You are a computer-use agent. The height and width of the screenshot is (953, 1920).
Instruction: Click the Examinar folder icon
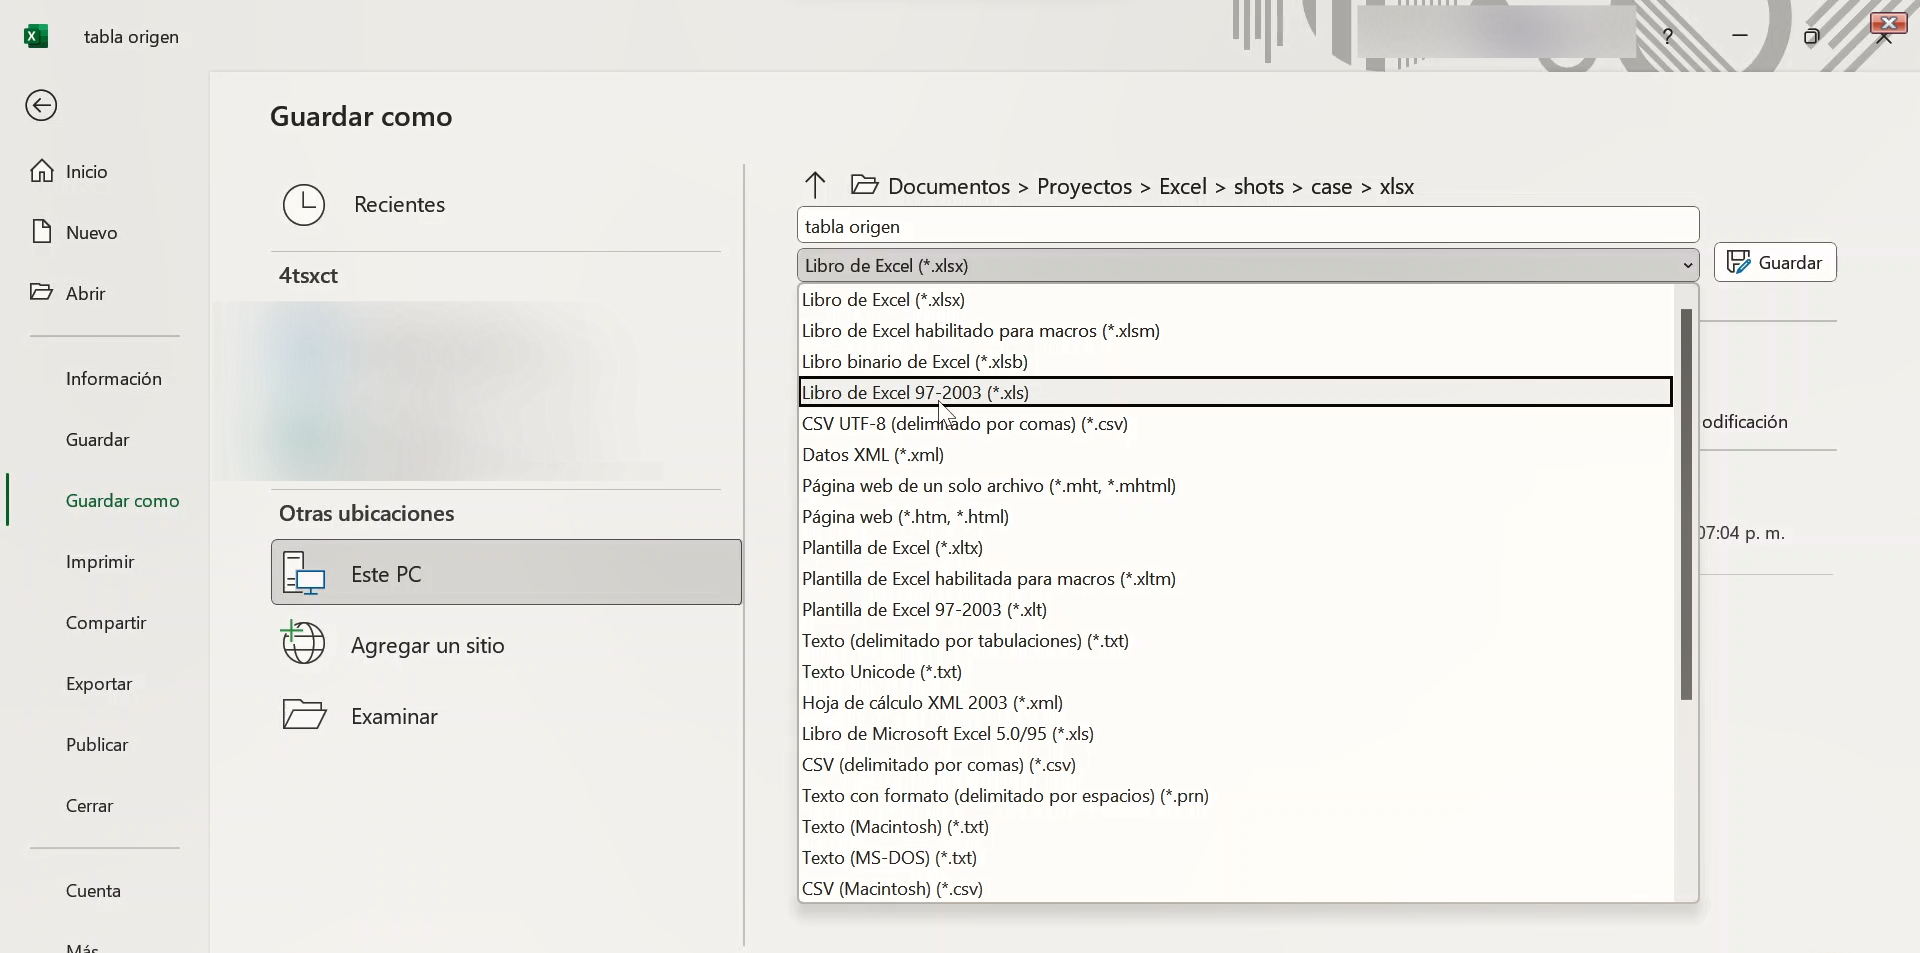tap(304, 715)
